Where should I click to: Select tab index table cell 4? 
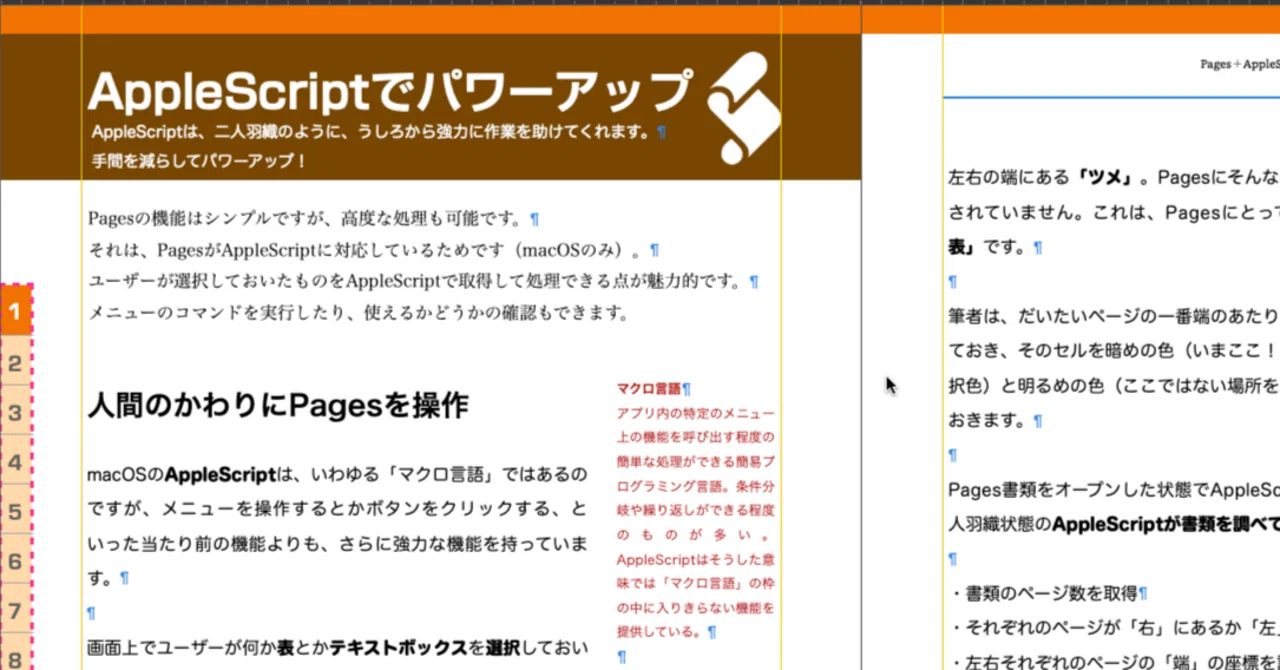pos(16,462)
